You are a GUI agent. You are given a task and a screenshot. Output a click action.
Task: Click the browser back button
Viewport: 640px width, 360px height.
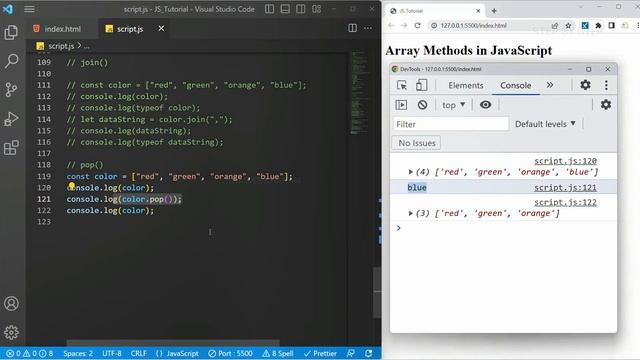tap(391, 25)
